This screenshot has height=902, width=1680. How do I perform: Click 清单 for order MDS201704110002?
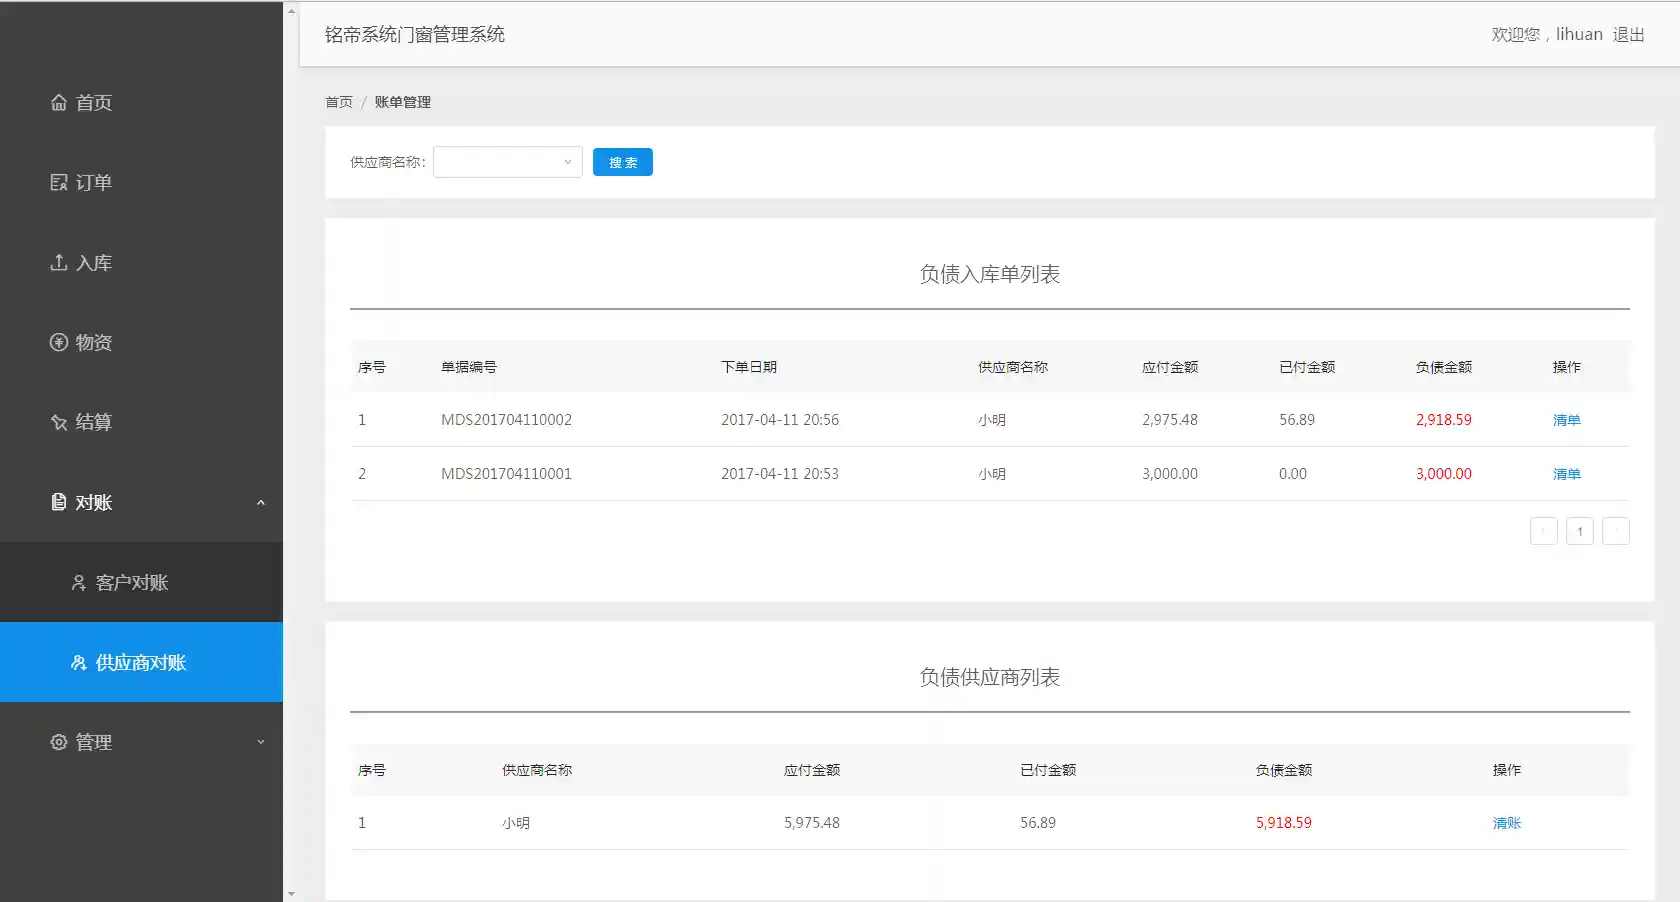click(1566, 420)
